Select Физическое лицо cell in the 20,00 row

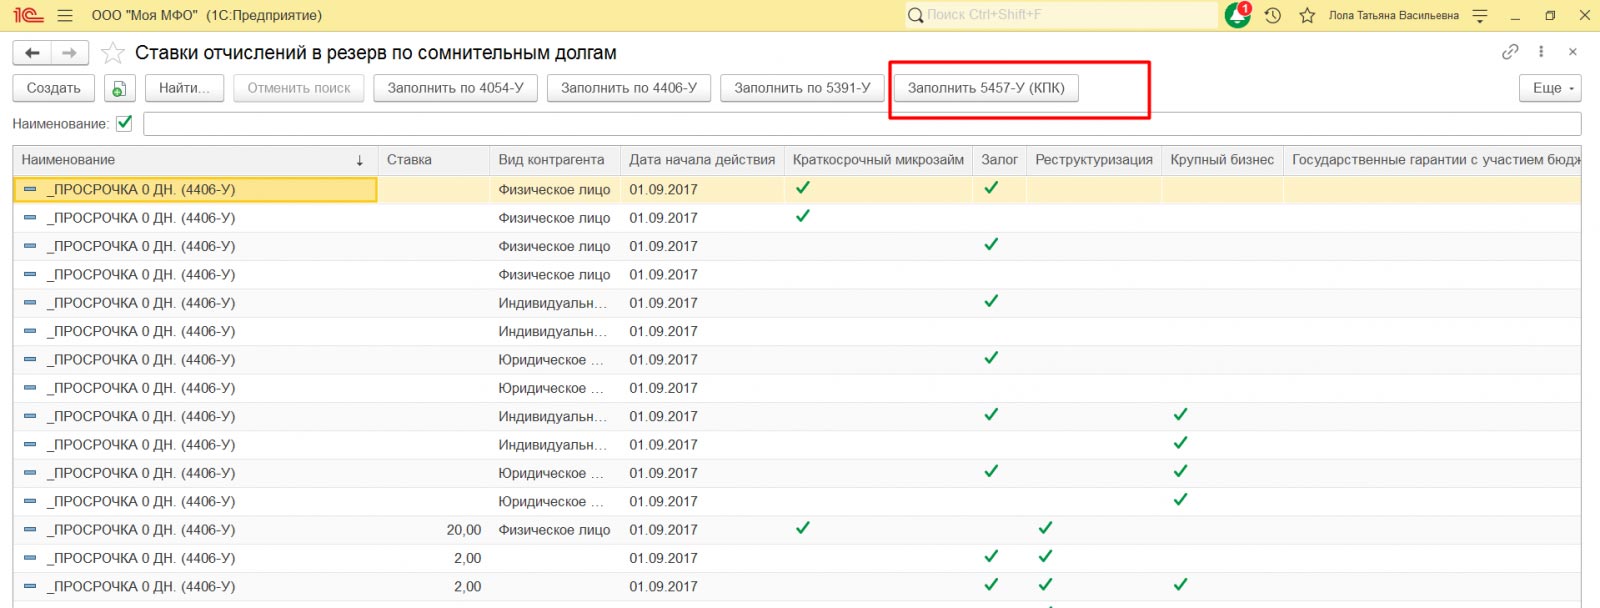pyautogui.click(x=555, y=530)
